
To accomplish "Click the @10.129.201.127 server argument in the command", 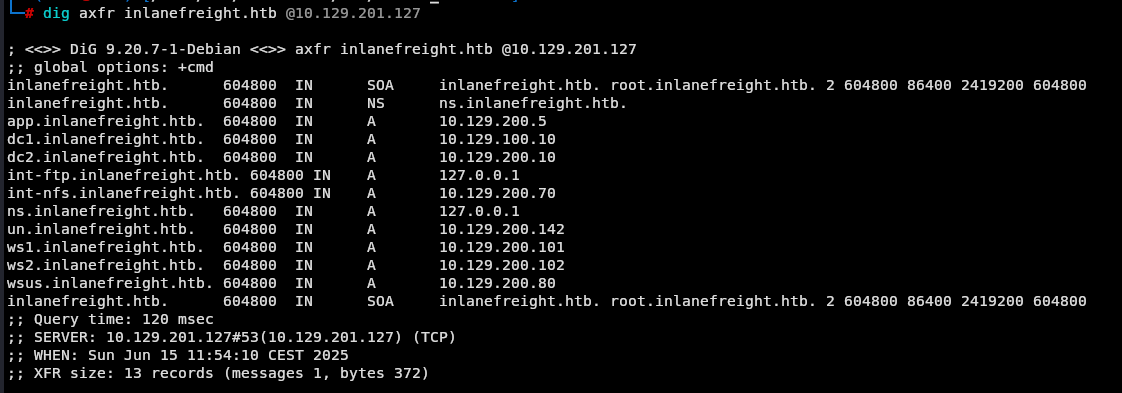I will 353,14.
